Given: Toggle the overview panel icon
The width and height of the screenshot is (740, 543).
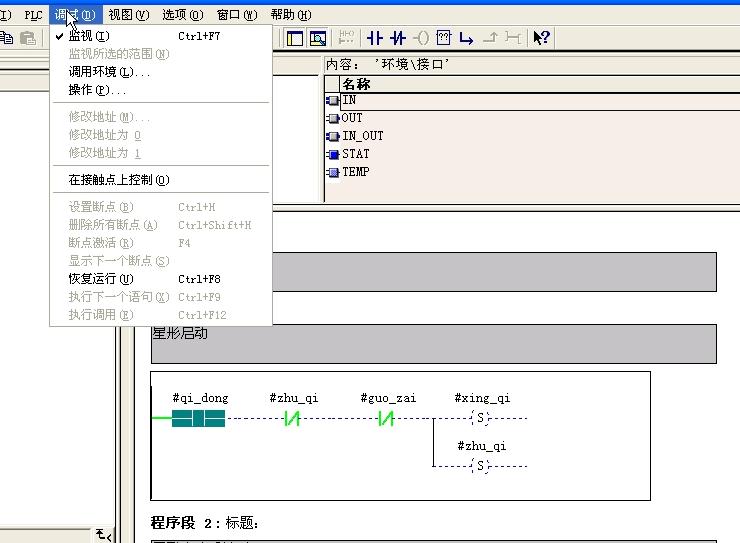Looking at the screenshot, I should point(295,38).
